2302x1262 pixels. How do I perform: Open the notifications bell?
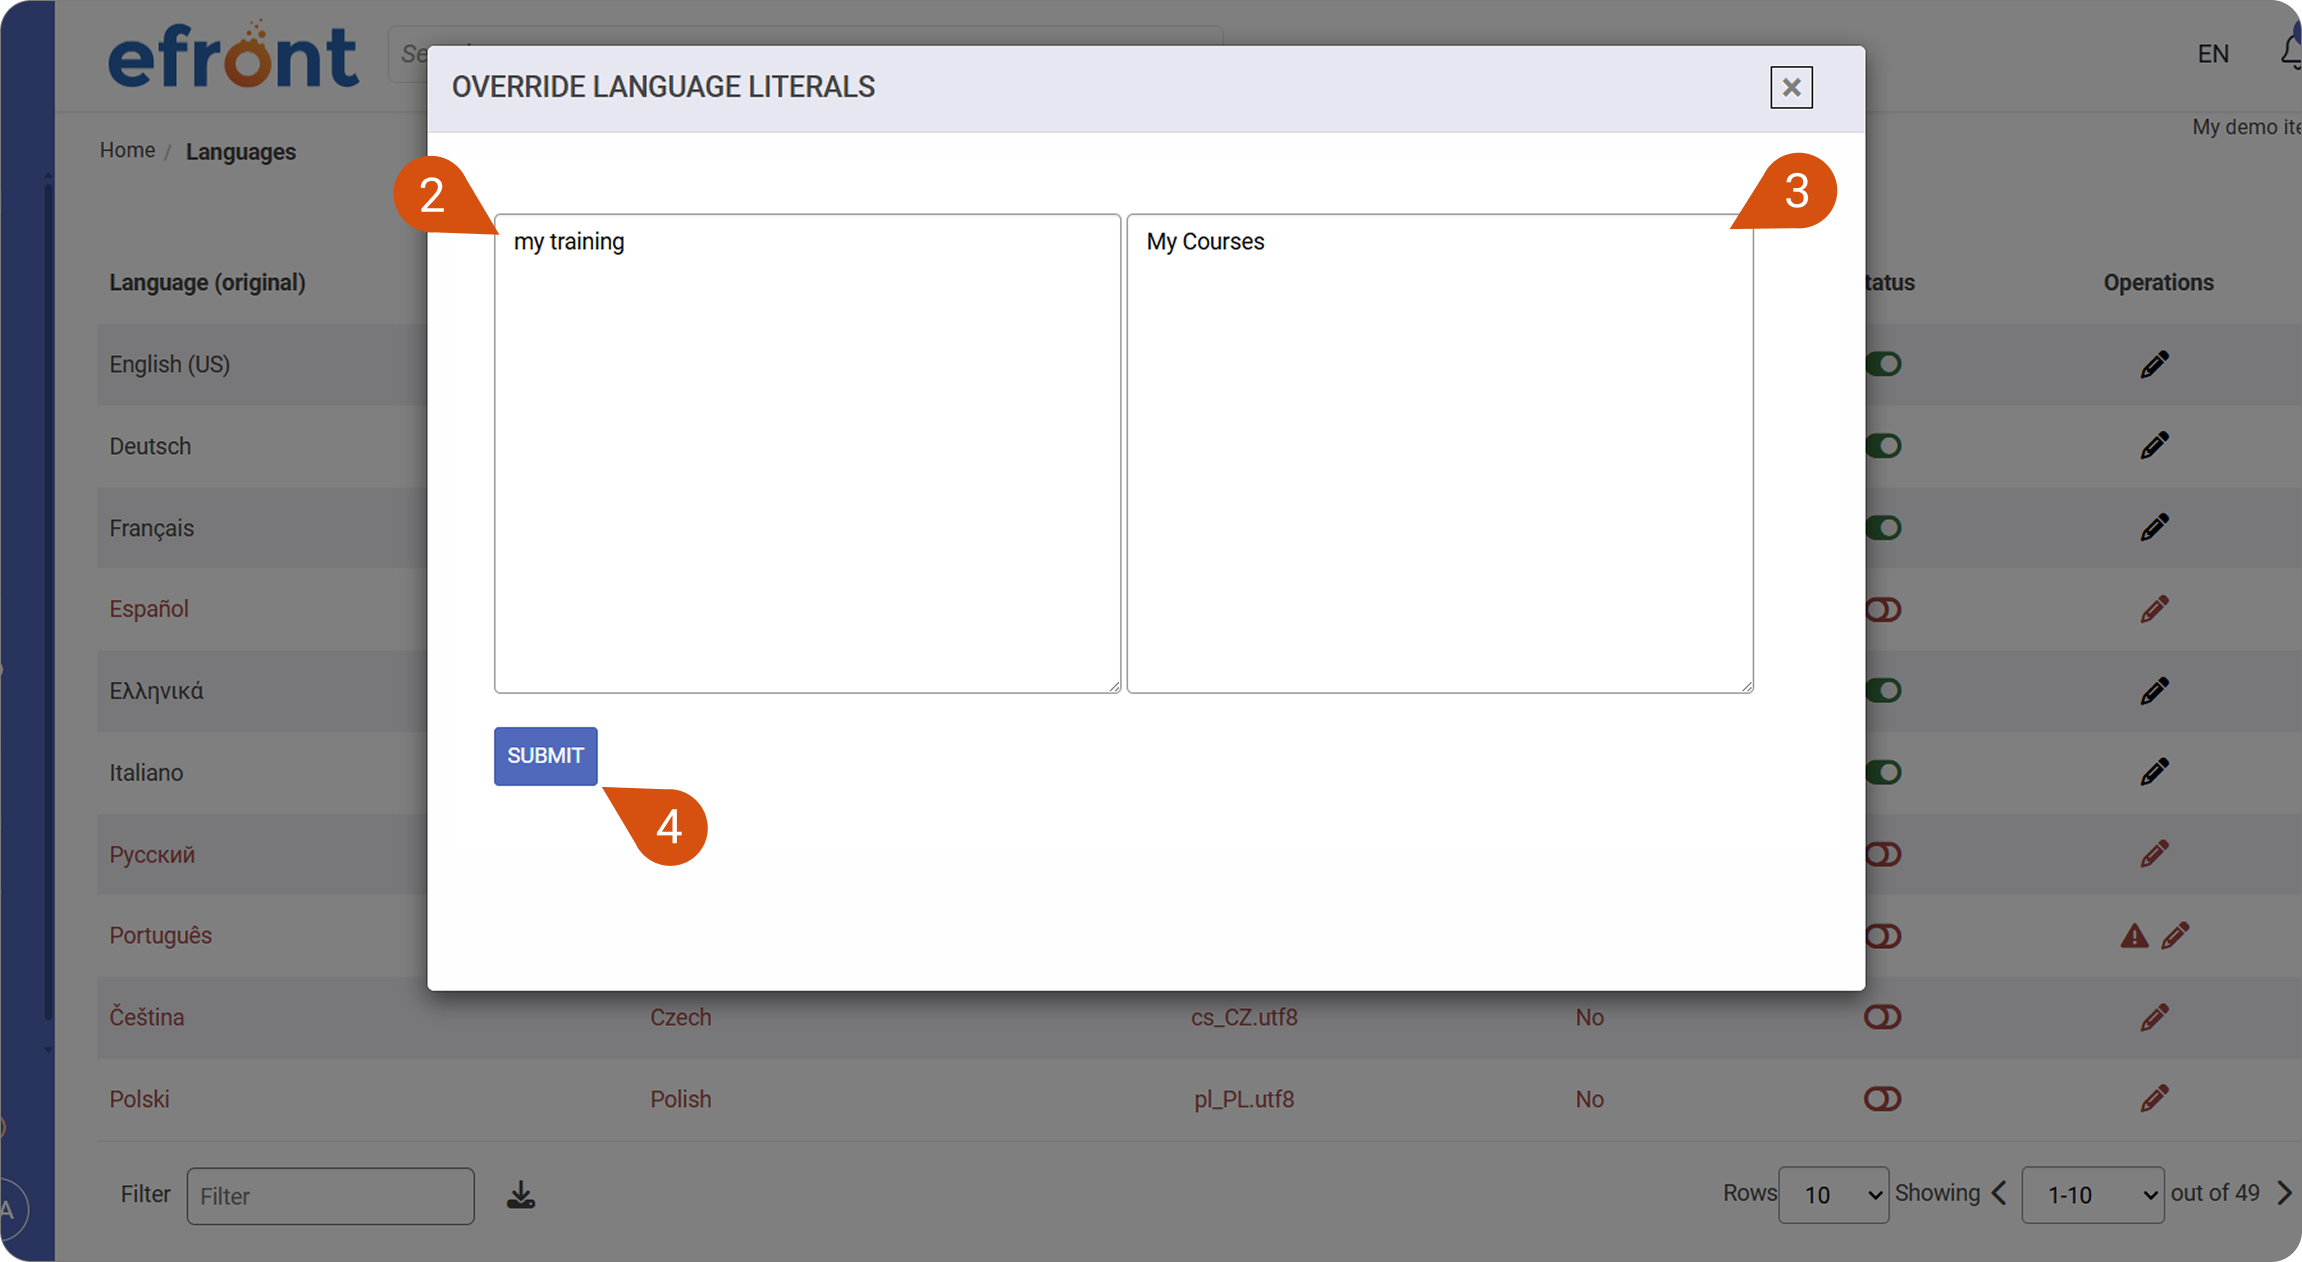(2292, 50)
